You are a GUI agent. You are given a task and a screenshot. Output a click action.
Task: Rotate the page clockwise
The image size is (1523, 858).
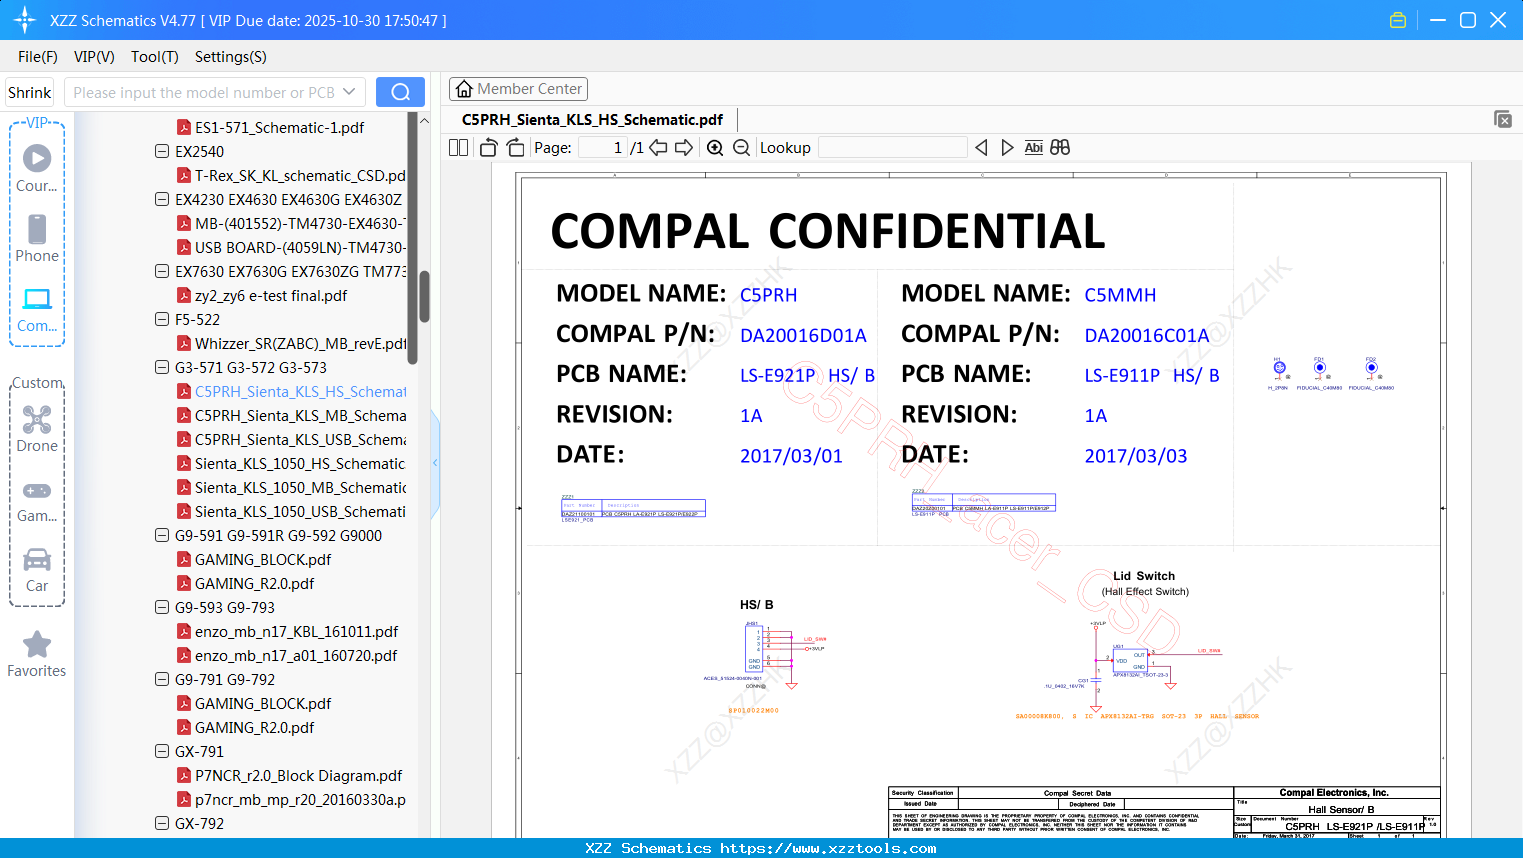[x=515, y=148]
